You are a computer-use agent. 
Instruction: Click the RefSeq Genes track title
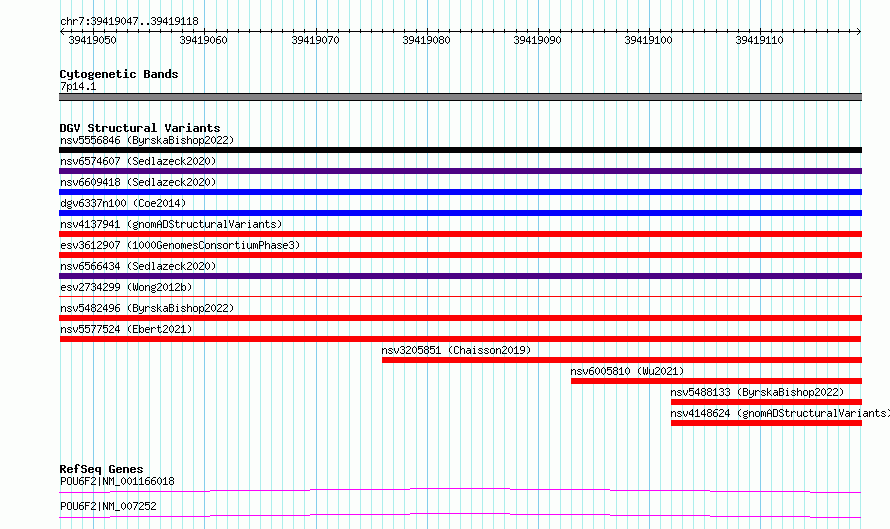pos(101,469)
